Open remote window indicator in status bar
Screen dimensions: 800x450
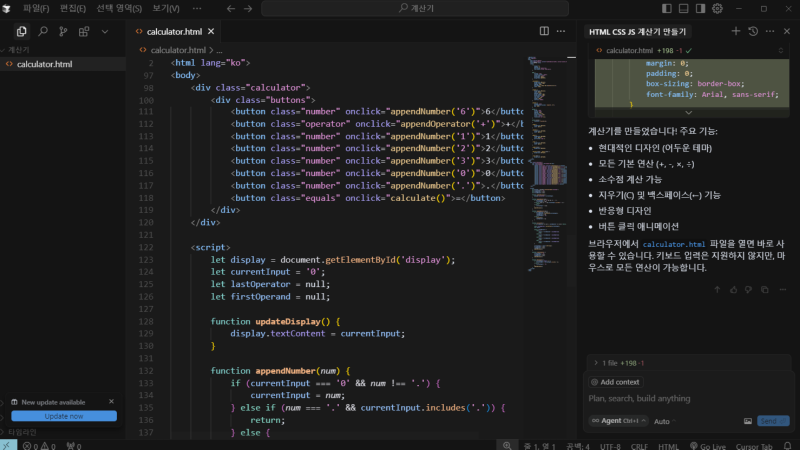[x=8, y=445]
